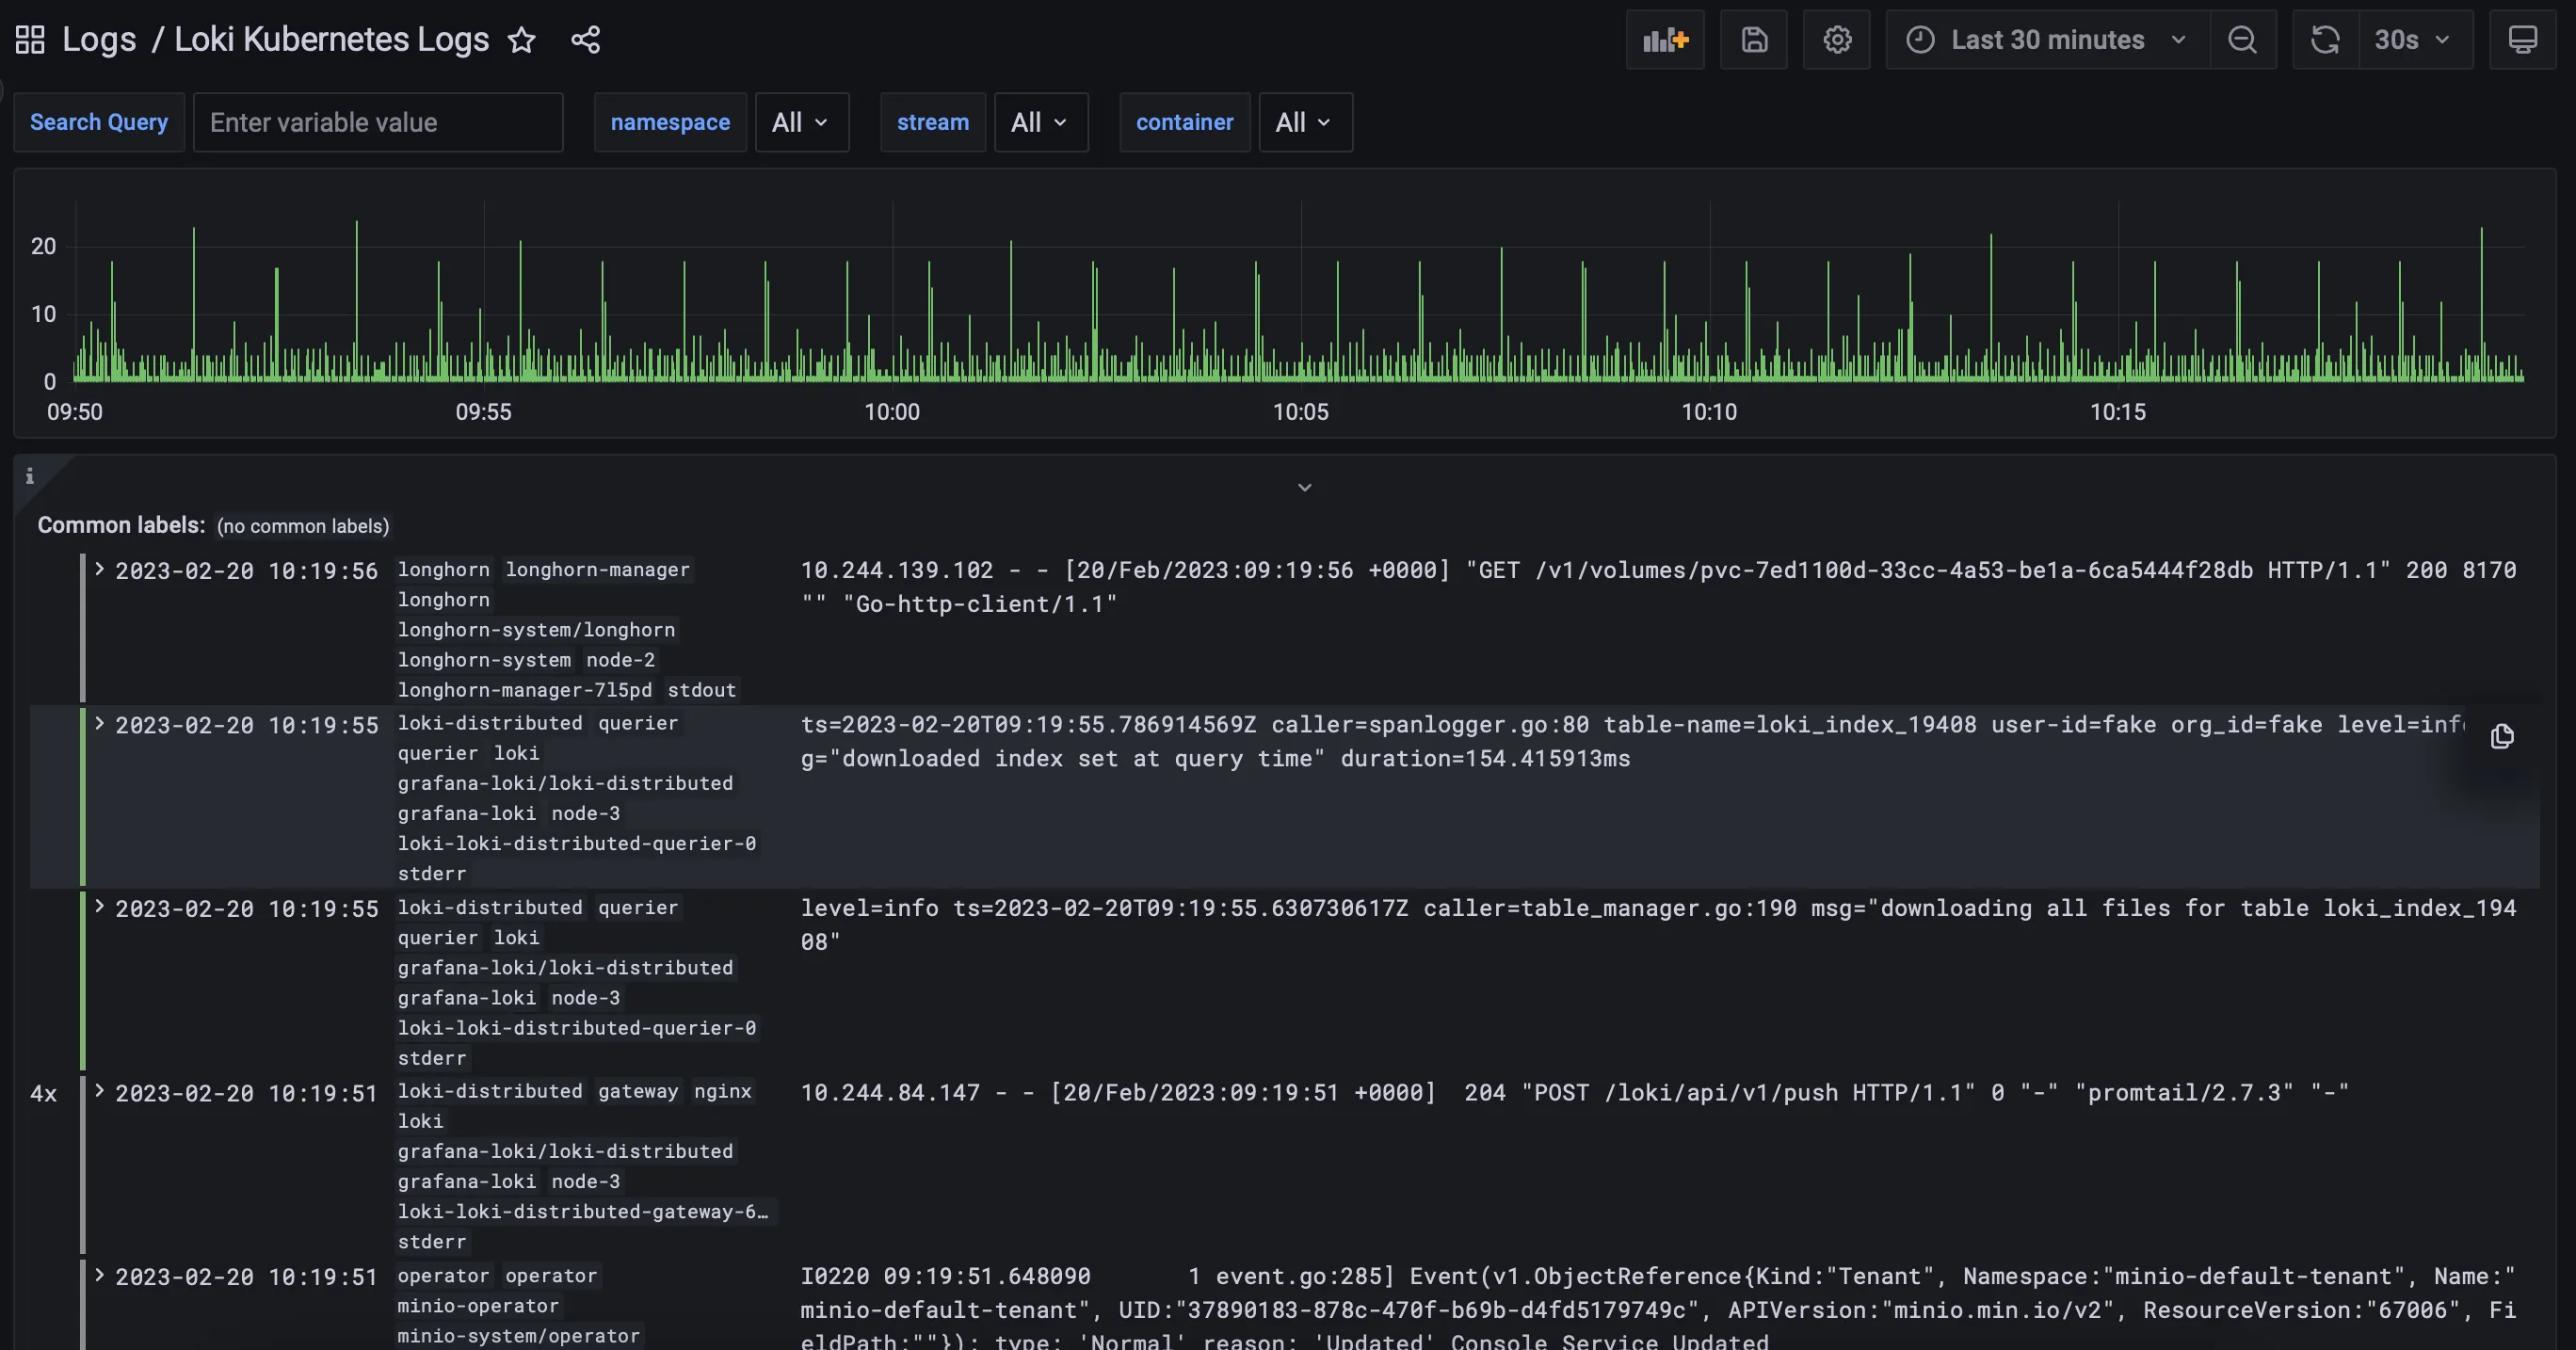Viewport: 2576px width, 1350px height.
Task: Open the namespace All dropdown
Action: click(801, 122)
